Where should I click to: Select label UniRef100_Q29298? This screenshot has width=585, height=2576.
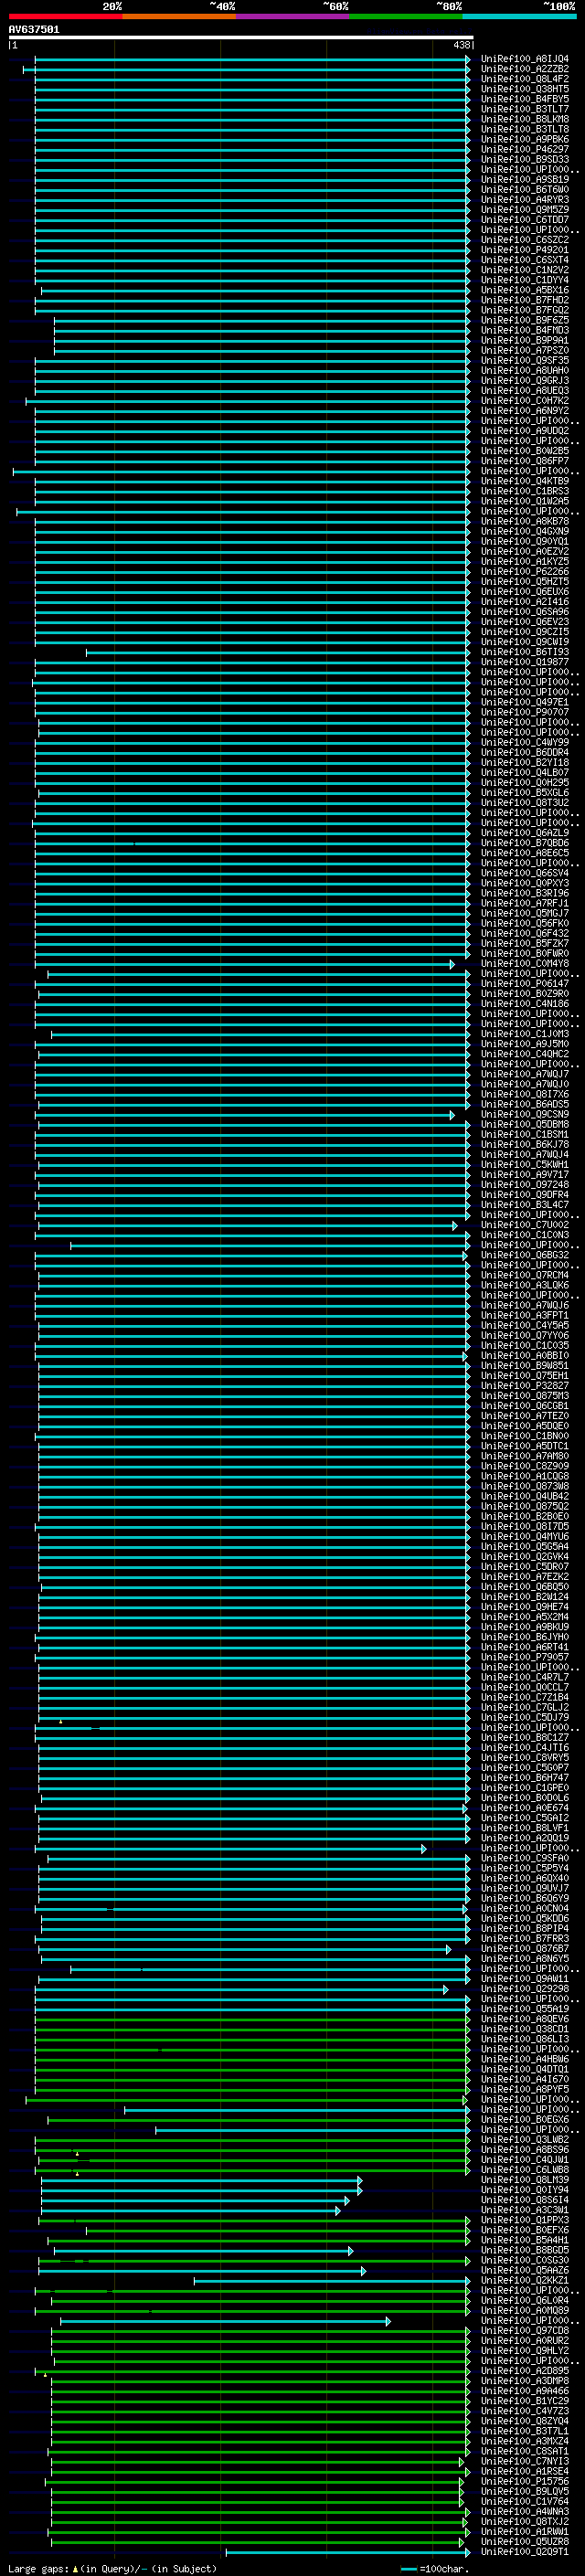(524, 1988)
